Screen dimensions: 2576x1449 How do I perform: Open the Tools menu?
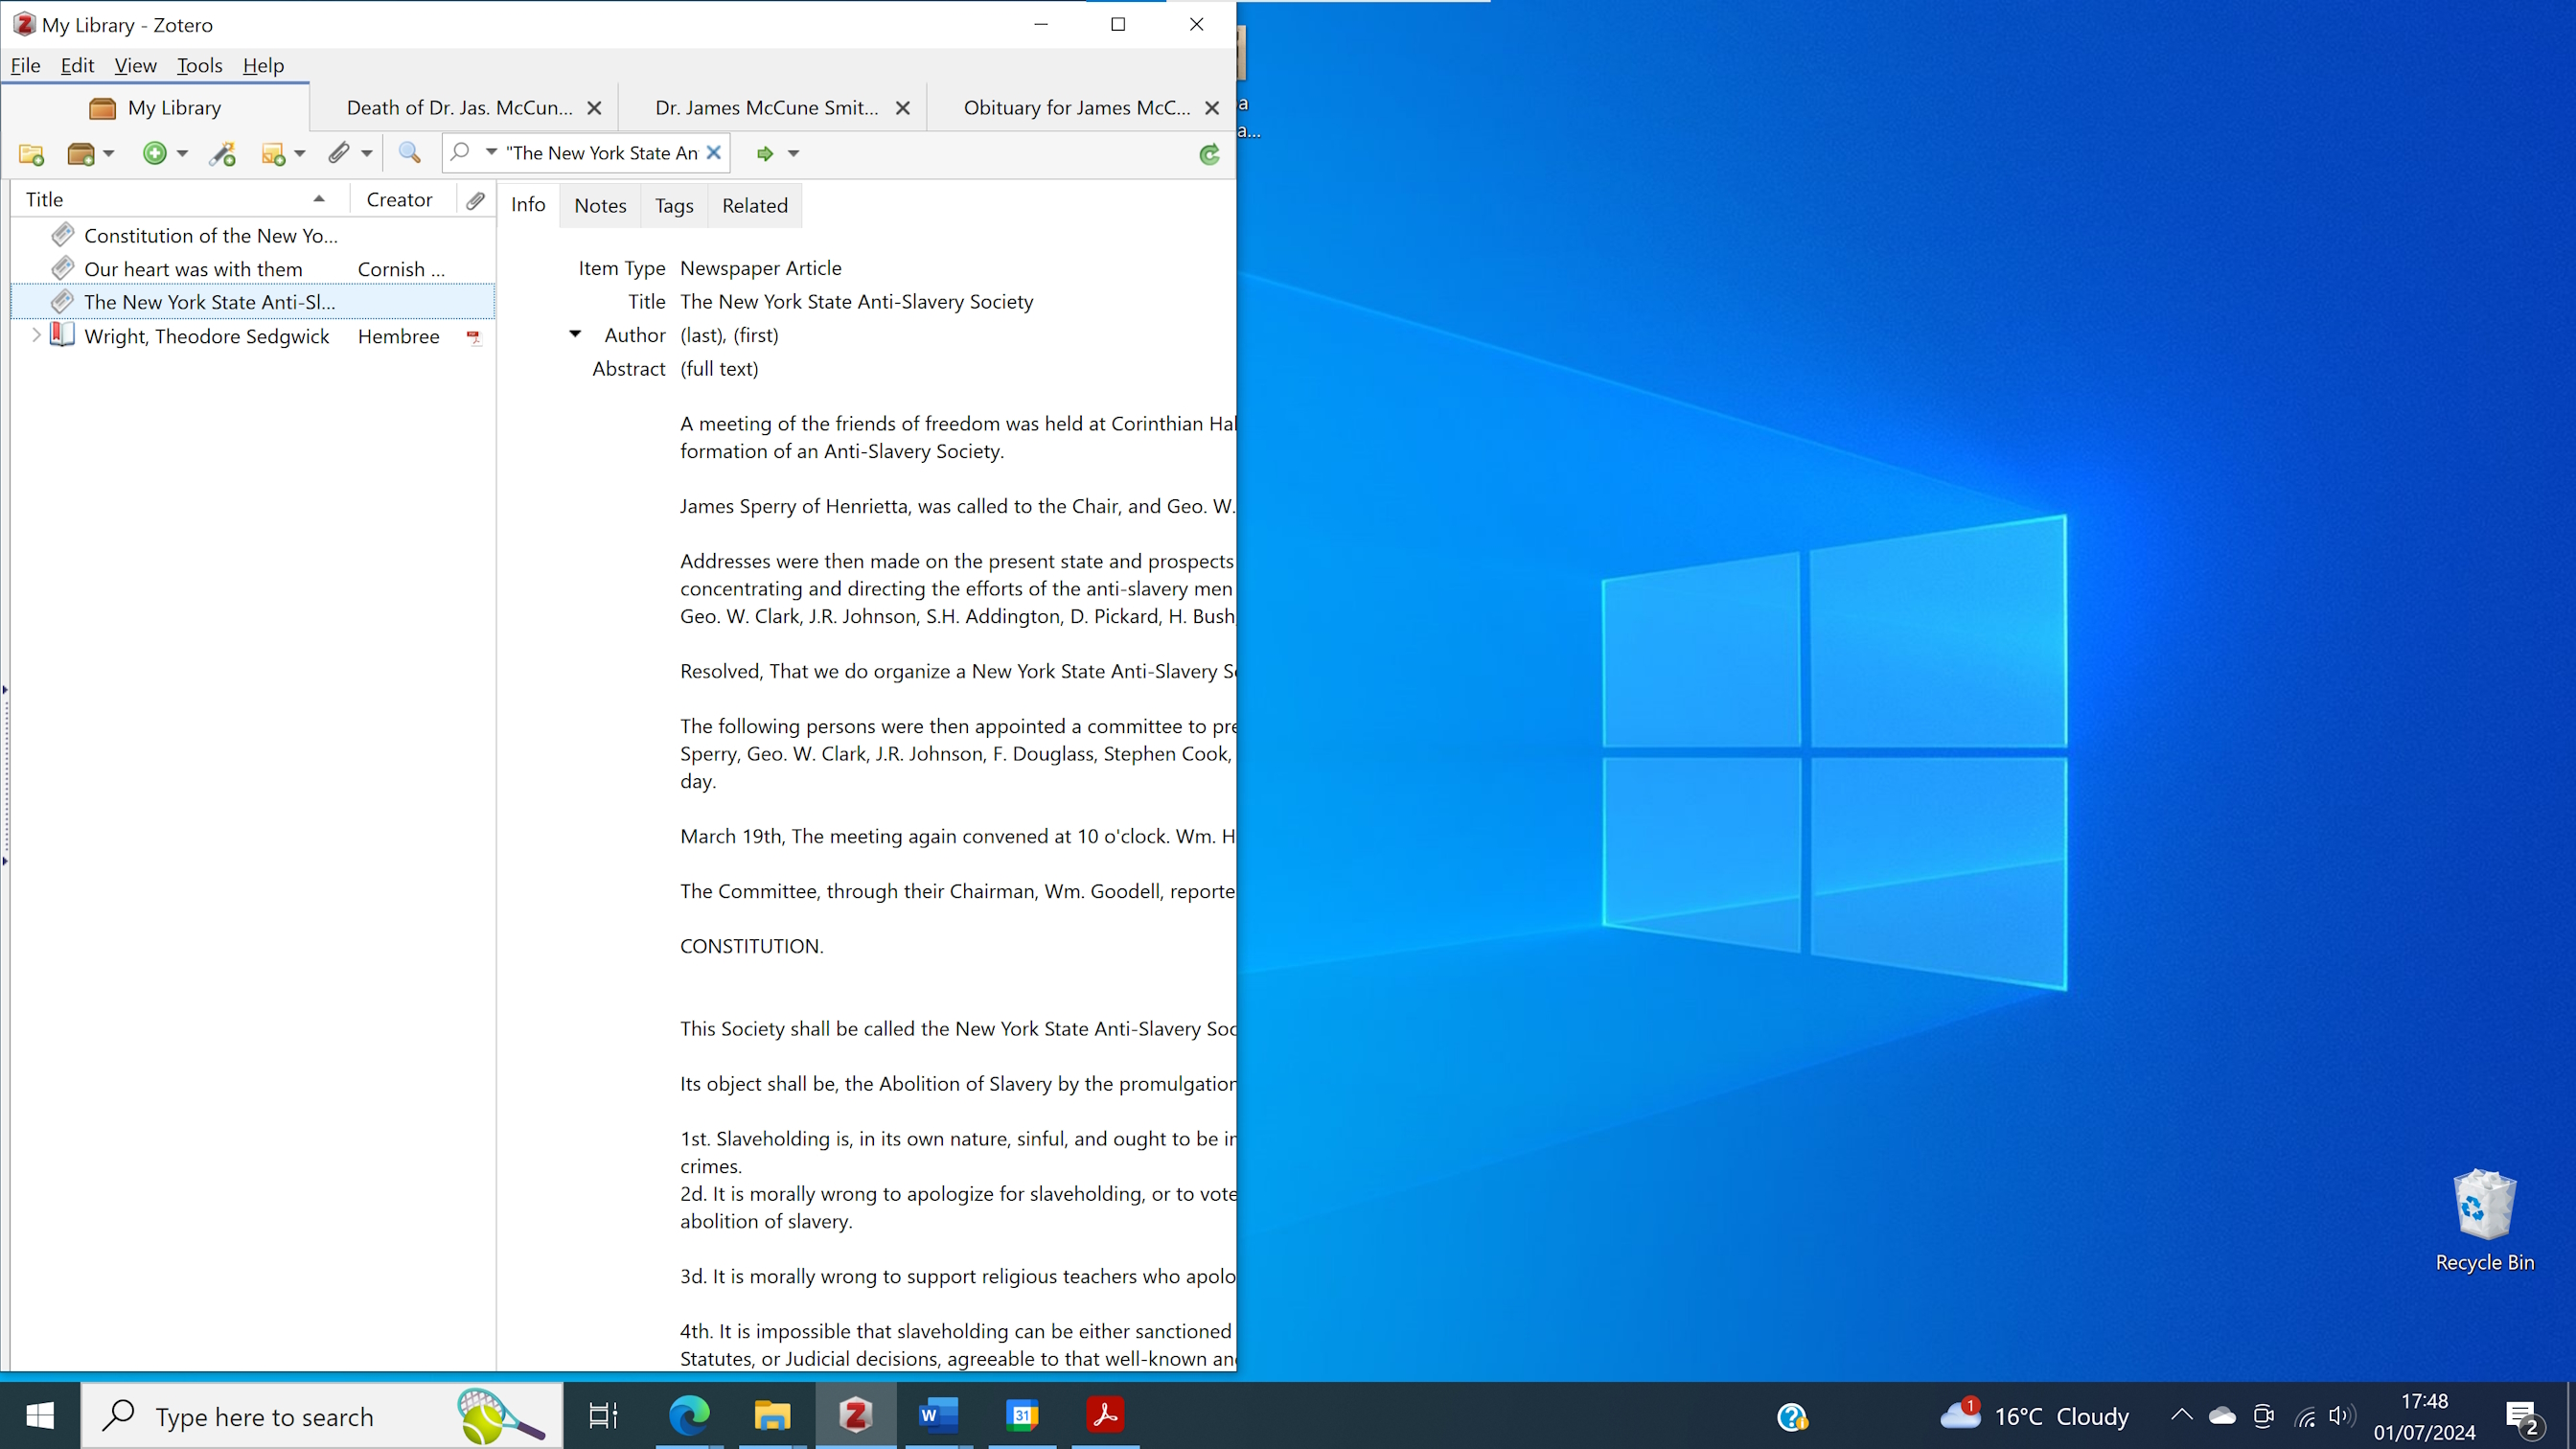199,66
